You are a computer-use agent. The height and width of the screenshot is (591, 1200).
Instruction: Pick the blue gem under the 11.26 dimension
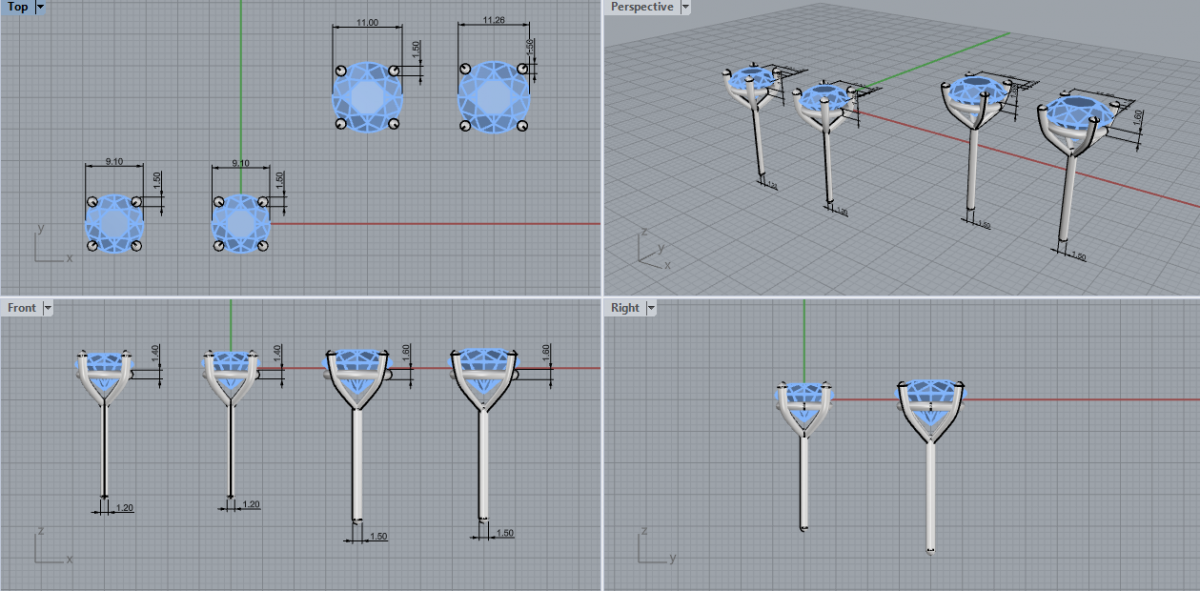(x=493, y=97)
